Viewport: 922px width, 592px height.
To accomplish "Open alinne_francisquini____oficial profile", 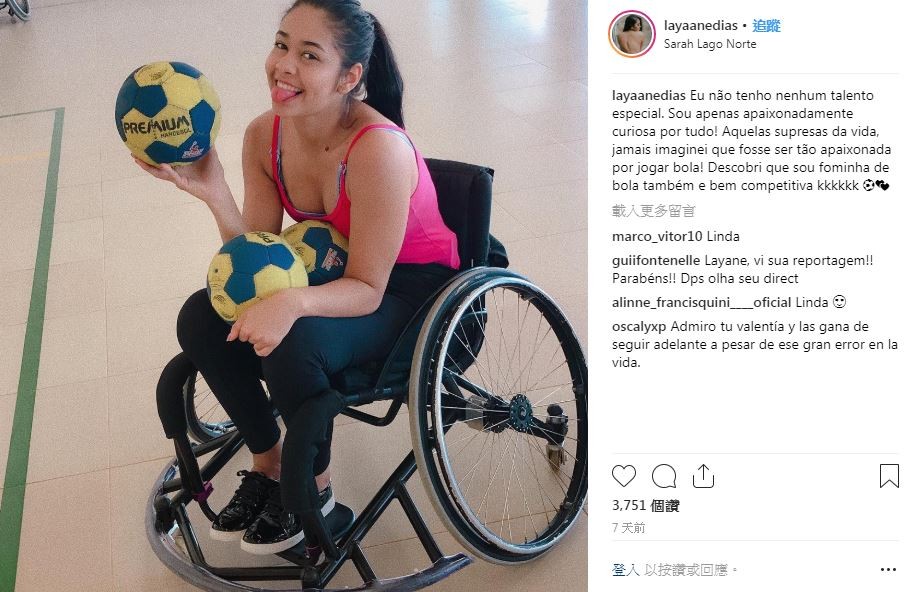I will [x=701, y=303].
